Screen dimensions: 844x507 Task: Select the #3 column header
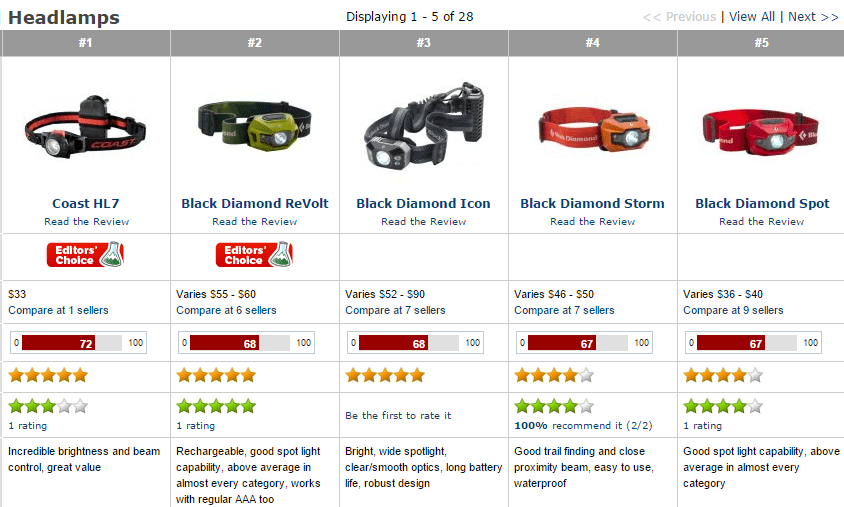click(x=424, y=43)
